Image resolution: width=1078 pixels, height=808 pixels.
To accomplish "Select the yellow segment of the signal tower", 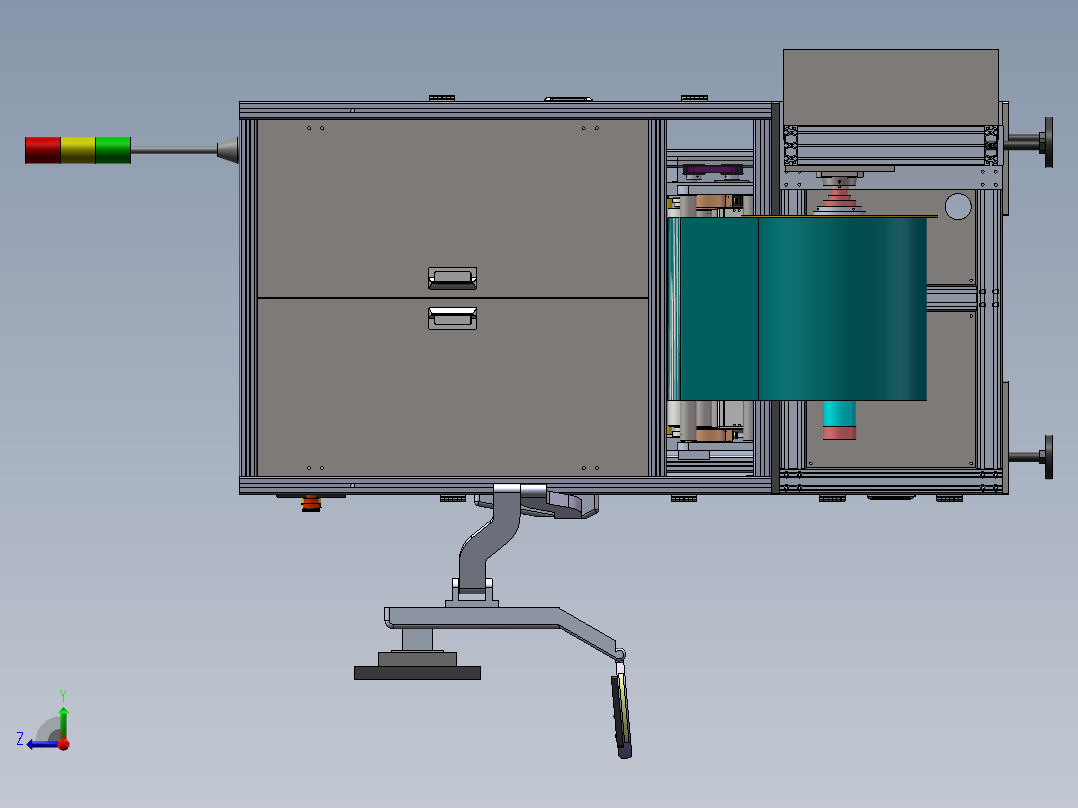I will (x=78, y=151).
